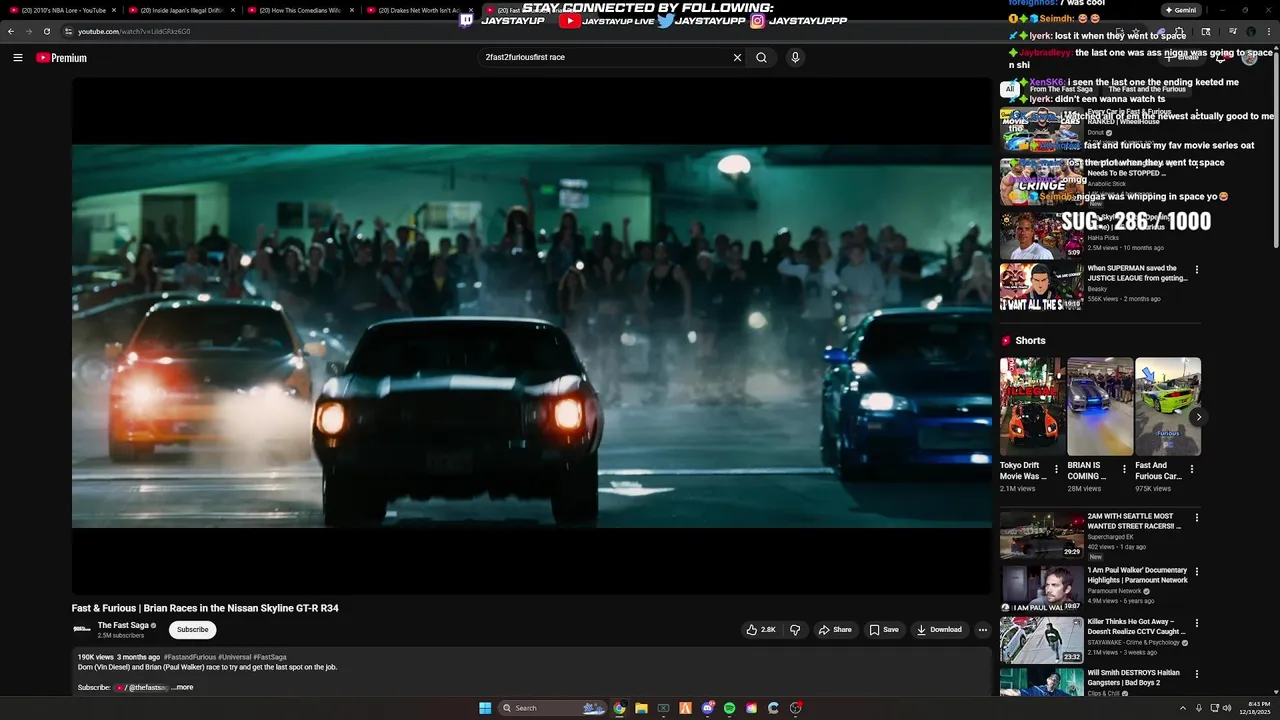Open the YouTube hamburger guide menu
Screen dimensions: 1280x720
pyautogui.click(x=18, y=58)
